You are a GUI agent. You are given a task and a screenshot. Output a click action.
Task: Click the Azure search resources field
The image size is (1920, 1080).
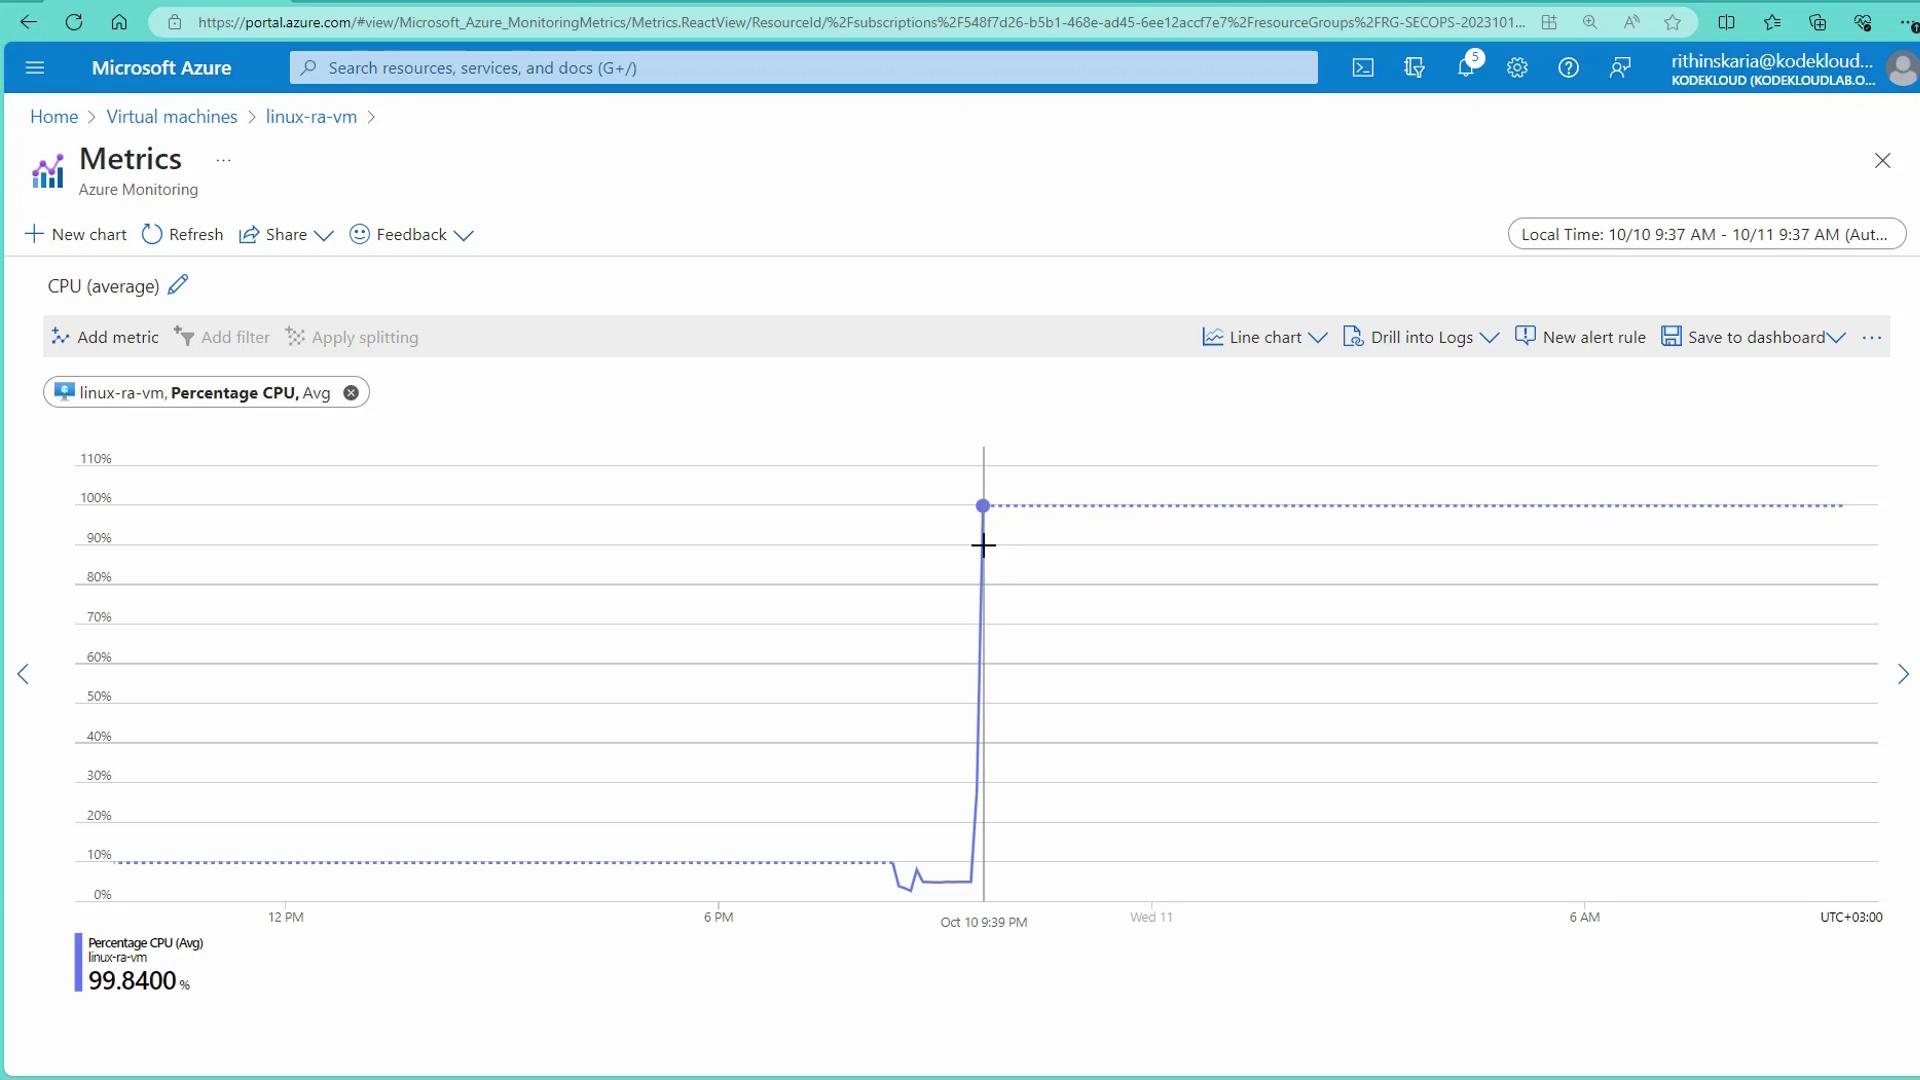[803, 68]
